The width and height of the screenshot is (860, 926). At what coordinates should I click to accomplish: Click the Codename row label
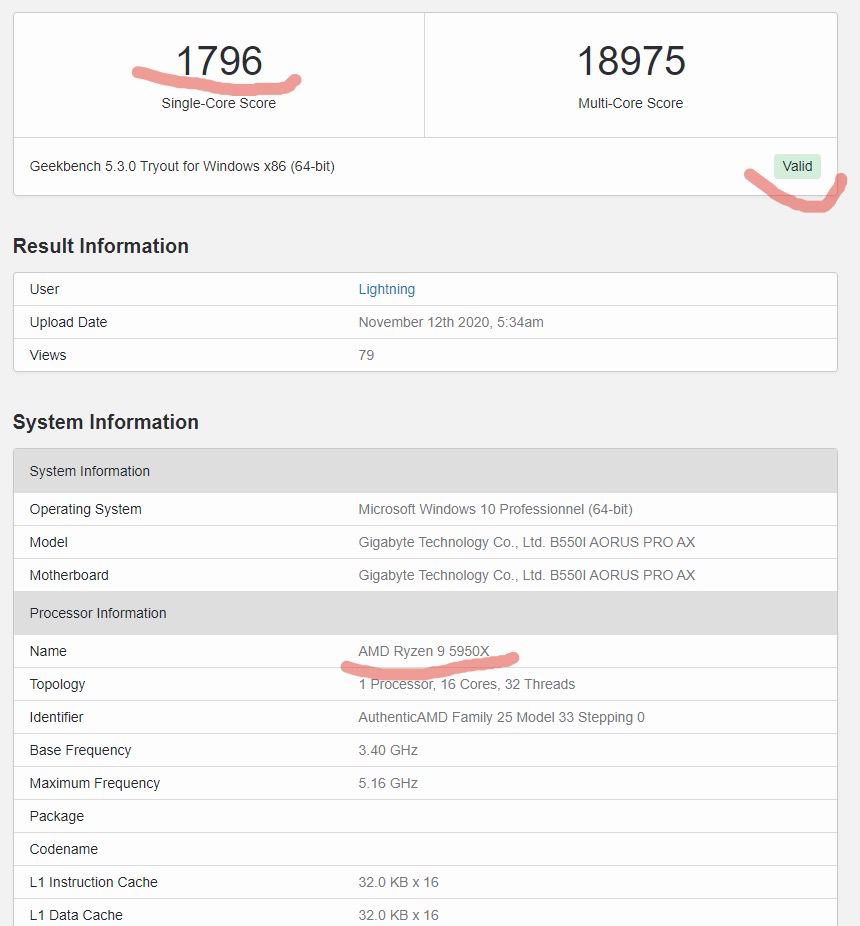point(64,849)
